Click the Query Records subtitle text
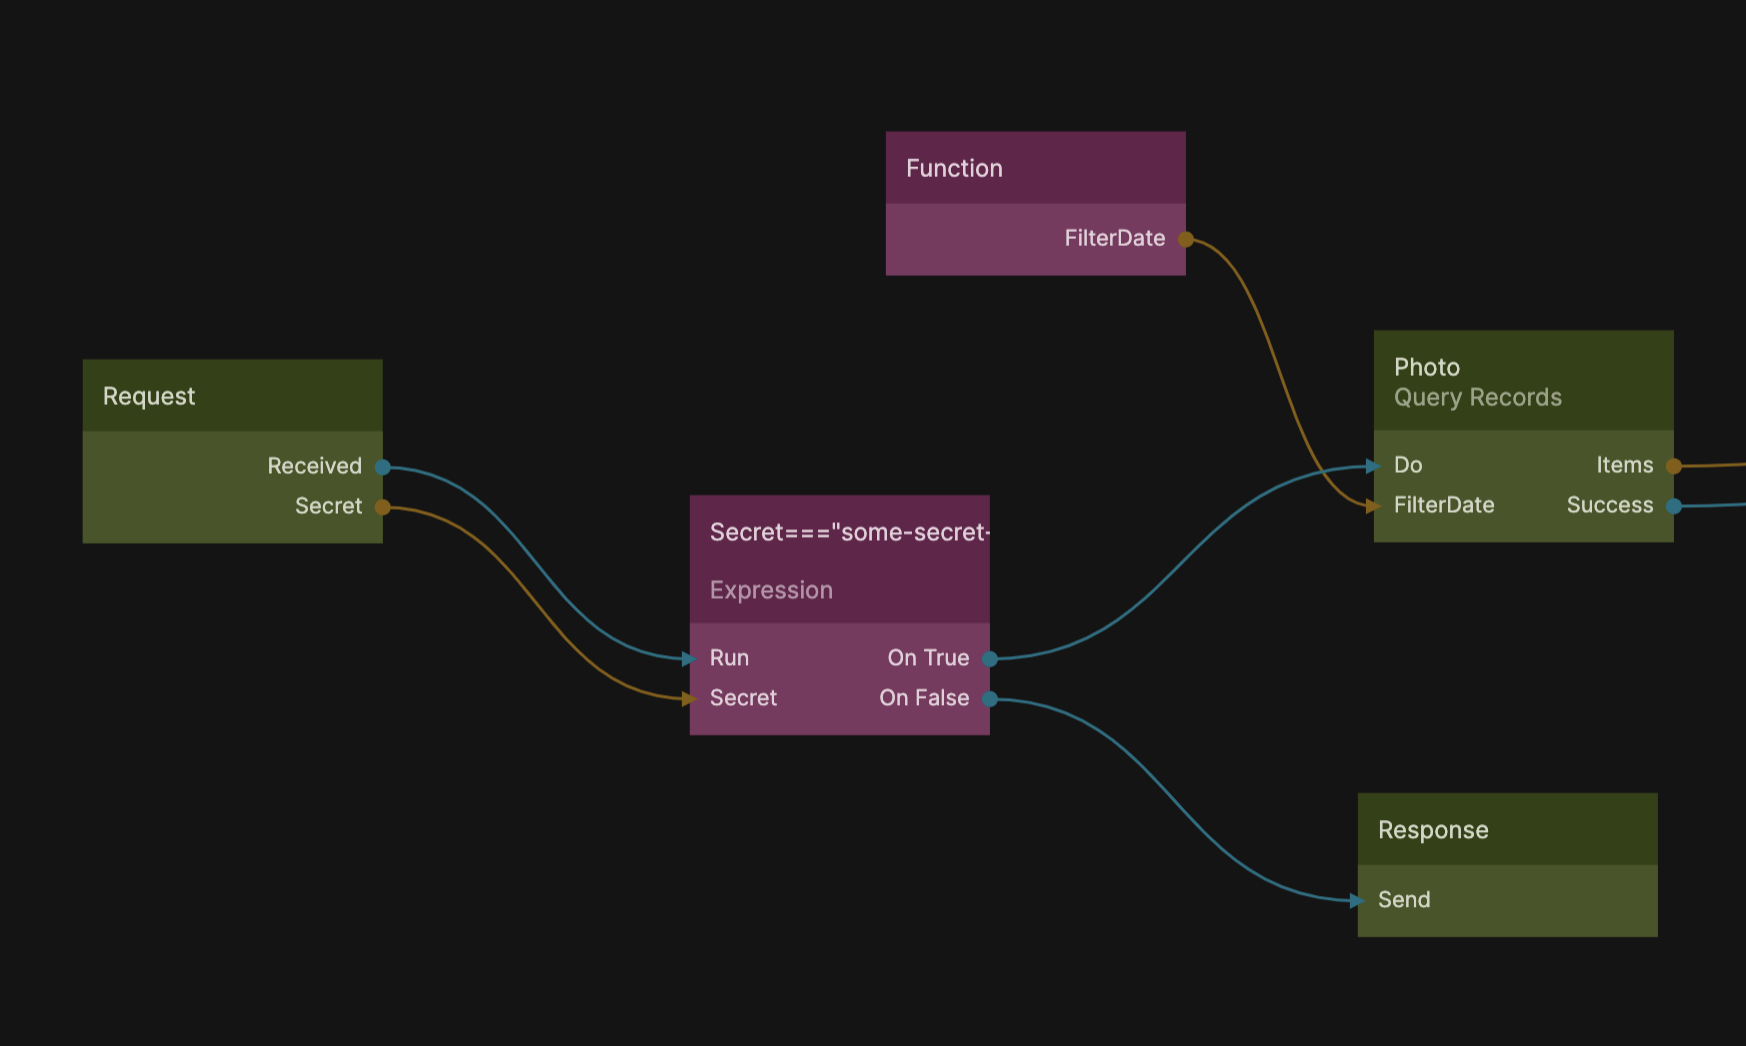Viewport: 1746px width, 1046px height. pyautogui.click(x=1477, y=398)
